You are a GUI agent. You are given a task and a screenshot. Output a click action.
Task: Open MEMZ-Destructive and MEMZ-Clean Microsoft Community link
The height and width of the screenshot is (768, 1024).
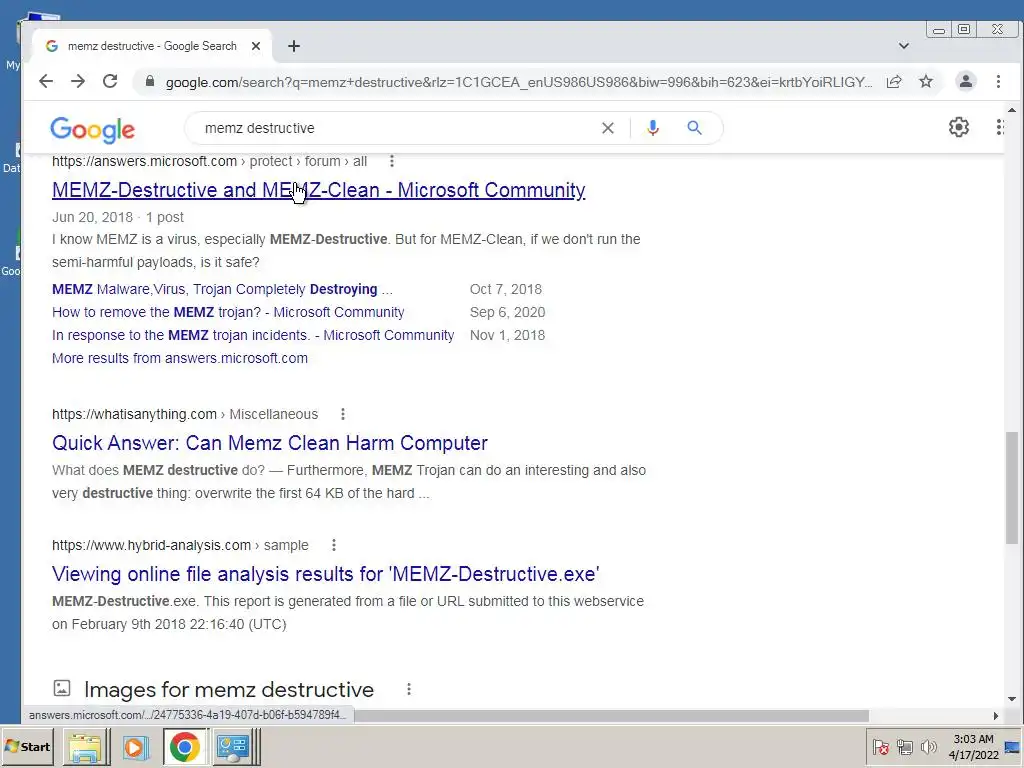(319, 190)
